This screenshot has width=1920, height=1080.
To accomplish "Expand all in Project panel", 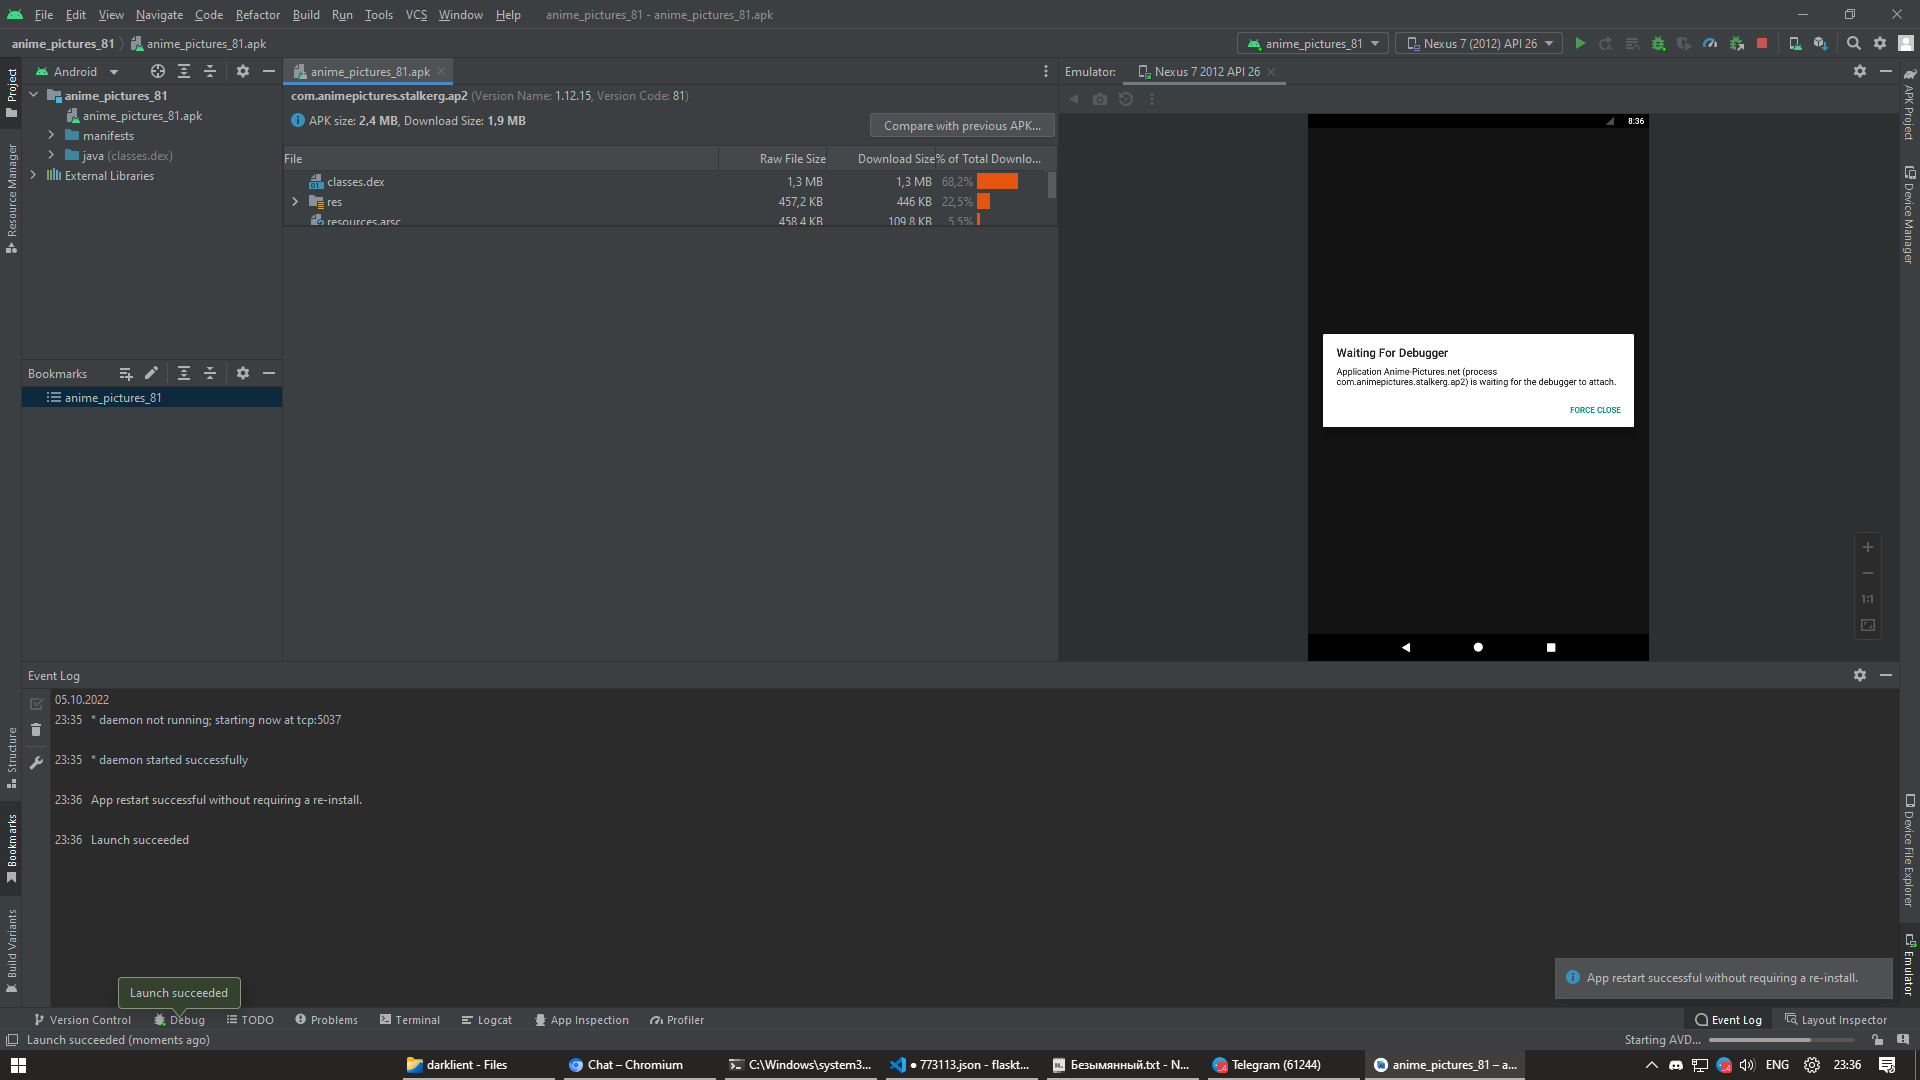I will [x=184, y=72].
